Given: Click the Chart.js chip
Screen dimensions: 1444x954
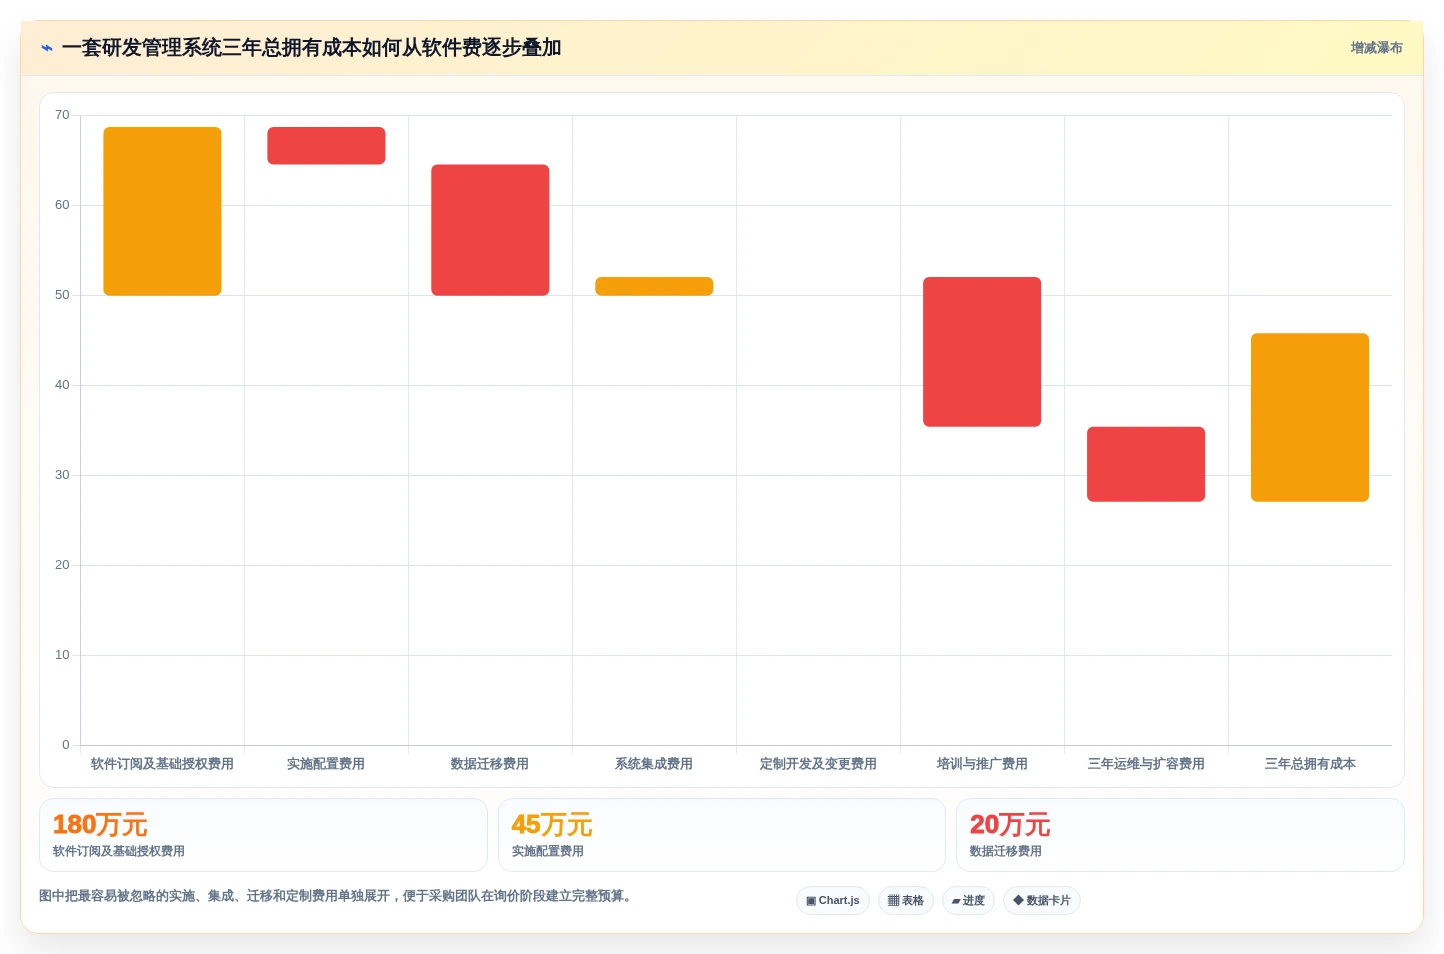Looking at the screenshot, I should click(x=833, y=900).
